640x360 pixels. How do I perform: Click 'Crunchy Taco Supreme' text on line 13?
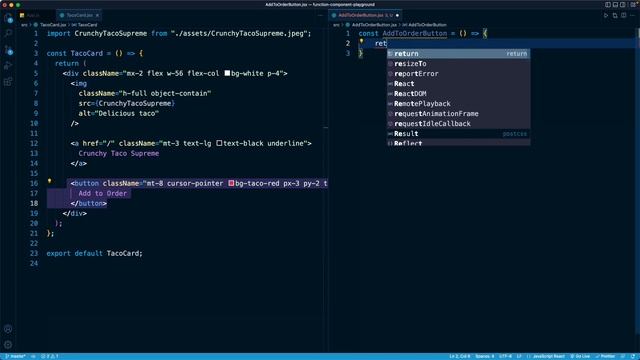pyautogui.click(x=119, y=153)
